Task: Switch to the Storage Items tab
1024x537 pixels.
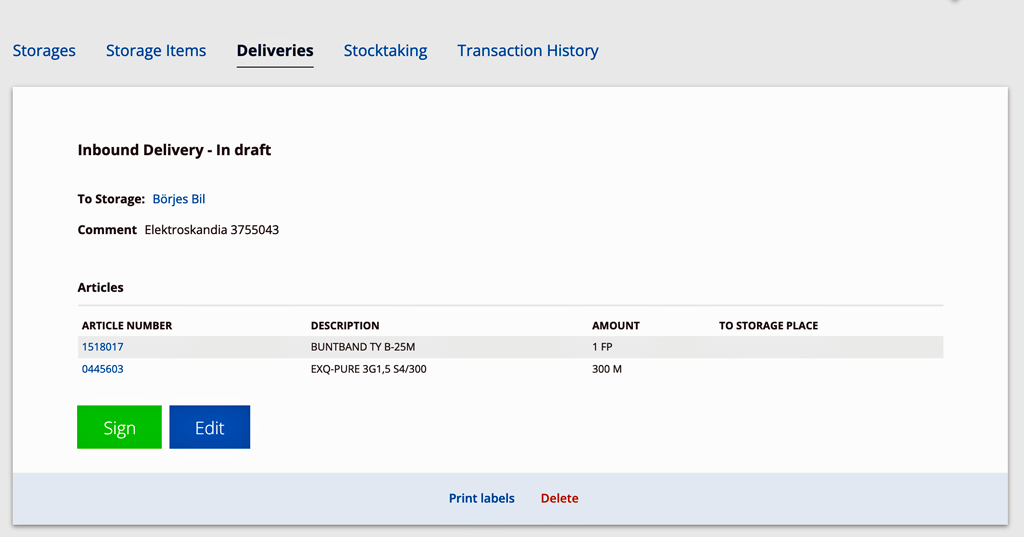Action: coord(155,50)
